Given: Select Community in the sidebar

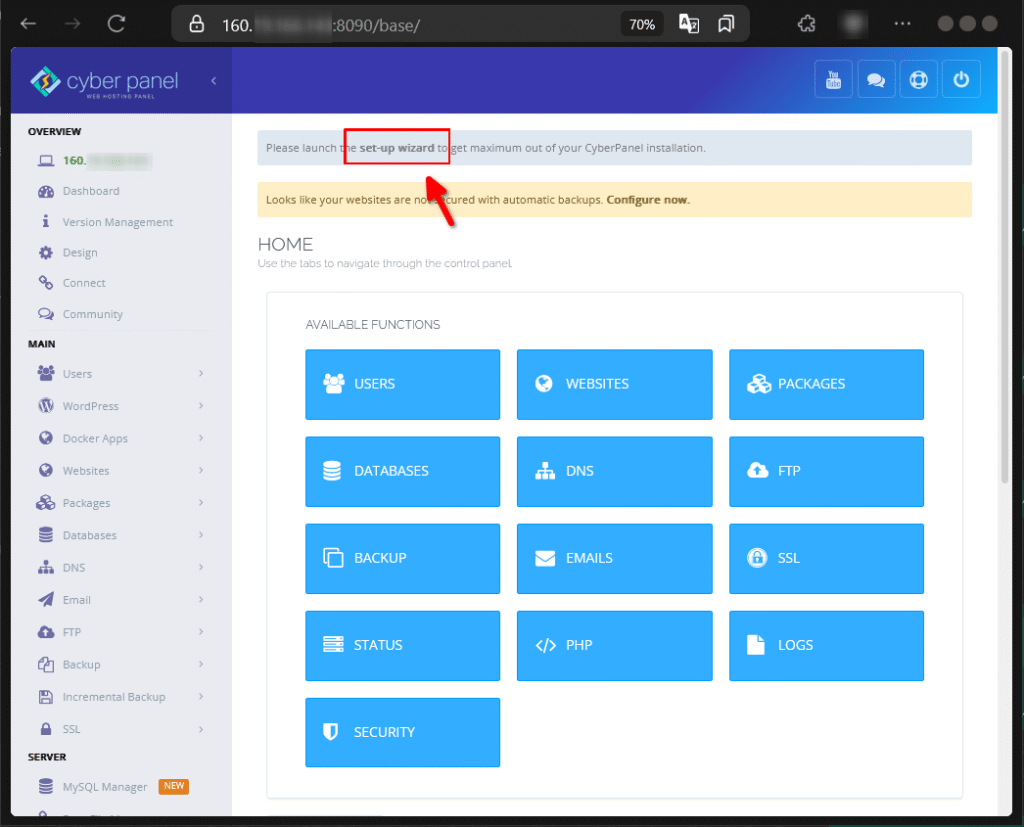Looking at the screenshot, I should click(94, 314).
